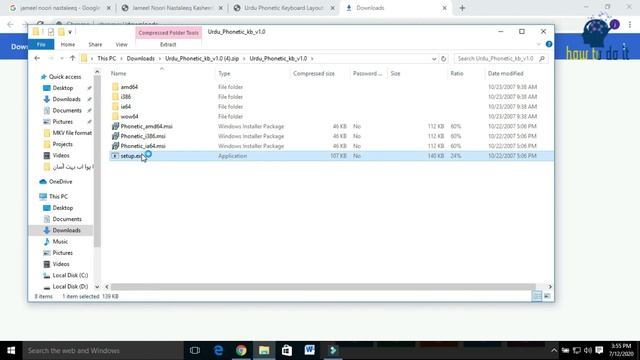The width and height of the screenshot is (640, 360).
Task: Launch Microsoft Edge from taskbar
Action: [218, 350]
